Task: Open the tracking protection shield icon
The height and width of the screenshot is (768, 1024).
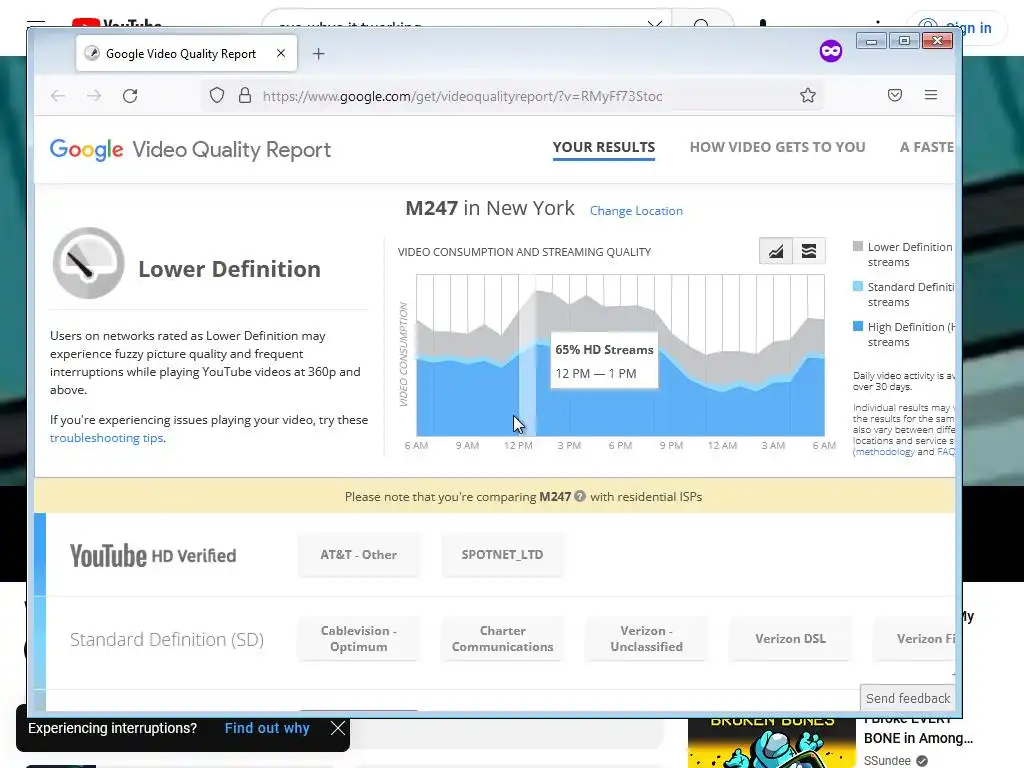Action: pyautogui.click(x=217, y=96)
